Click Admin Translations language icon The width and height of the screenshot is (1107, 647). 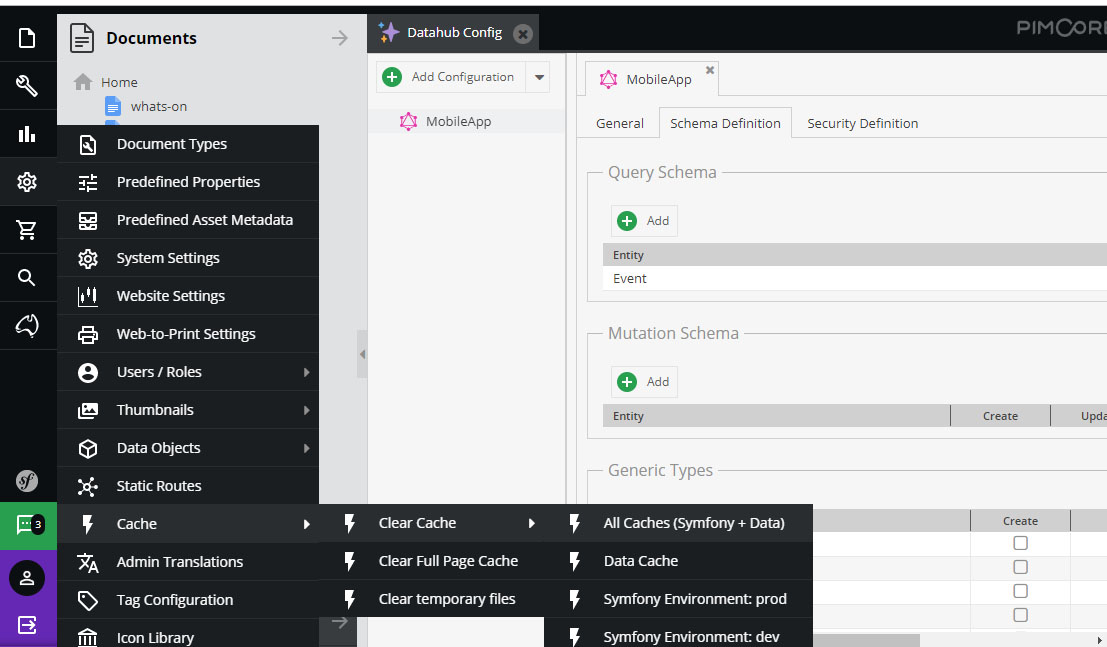88,562
